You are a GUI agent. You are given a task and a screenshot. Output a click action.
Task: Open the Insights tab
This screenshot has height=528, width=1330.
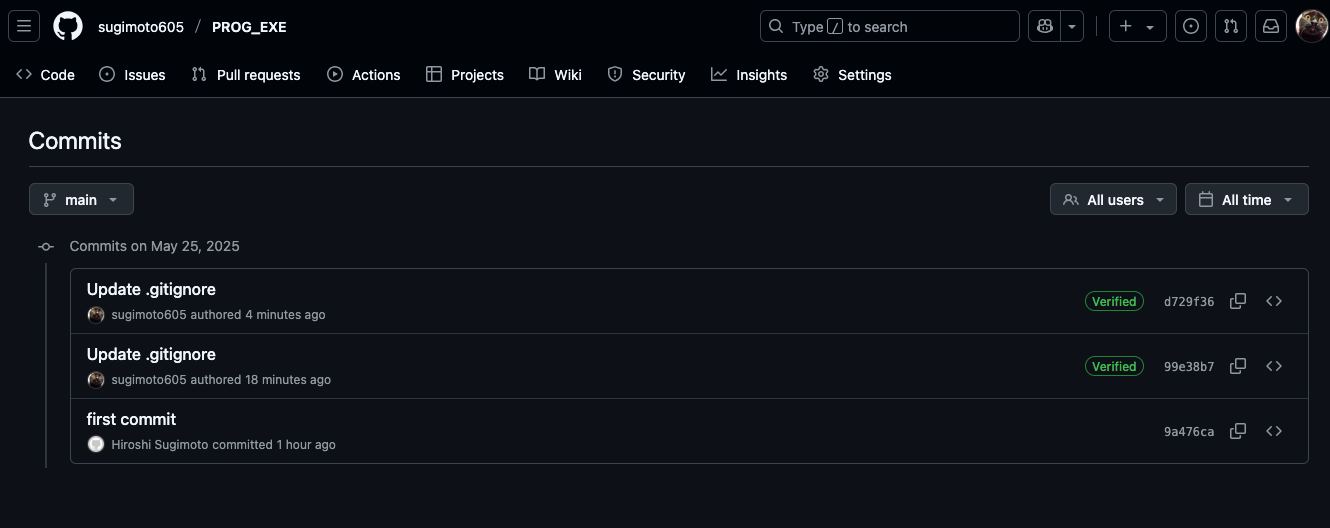point(749,75)
